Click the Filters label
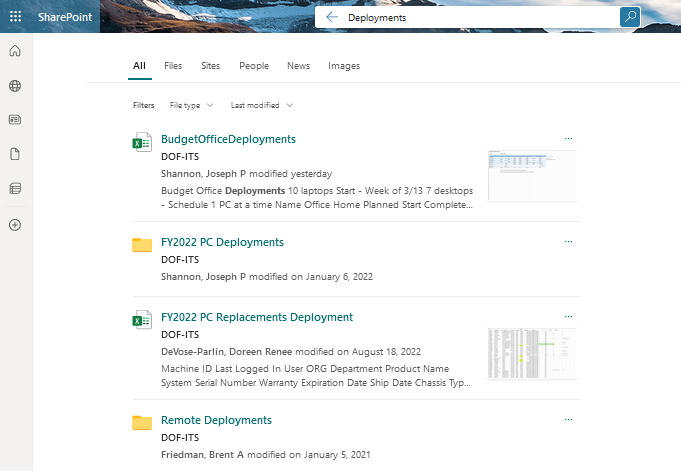The width and height of the screenshot is (681, 471). click(143, 105)
